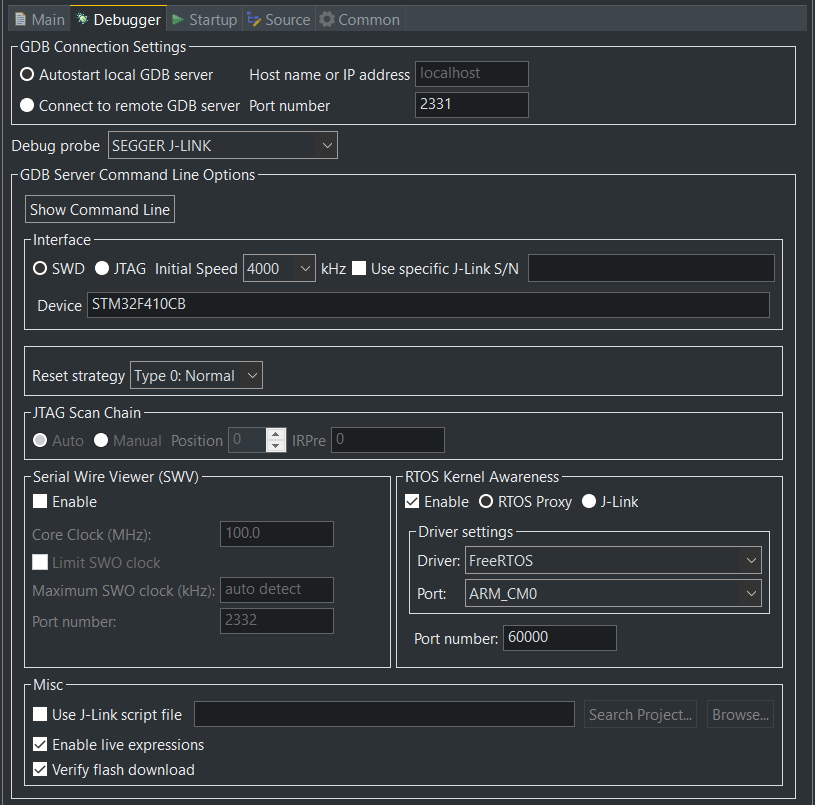Click the Host name localhost field
Image resolution: width=815 pixels, height=805 pixels.
(471, 74)
